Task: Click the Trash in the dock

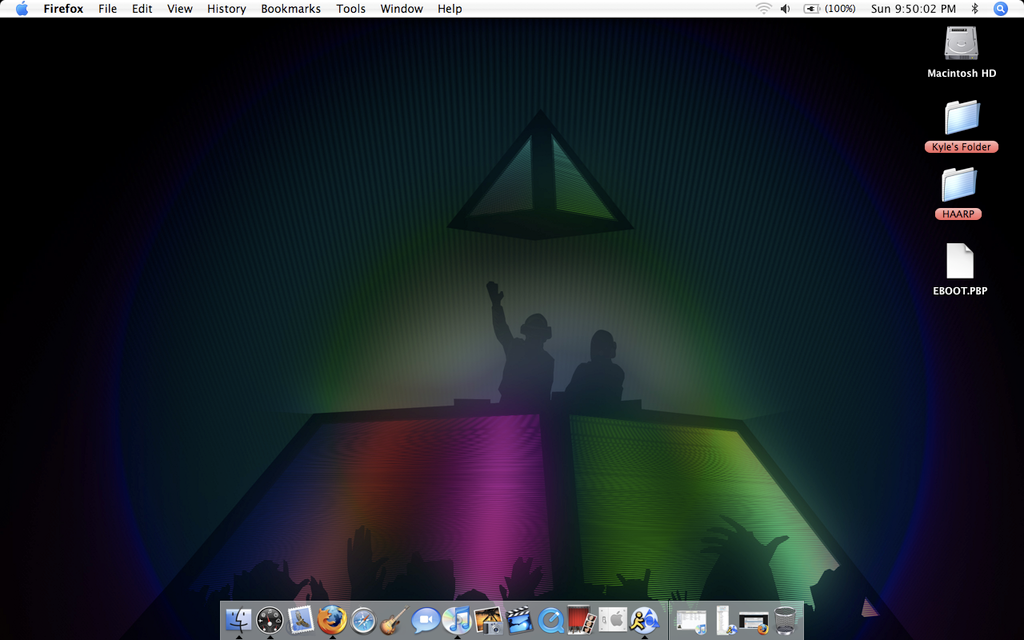Action: point(785,621)
